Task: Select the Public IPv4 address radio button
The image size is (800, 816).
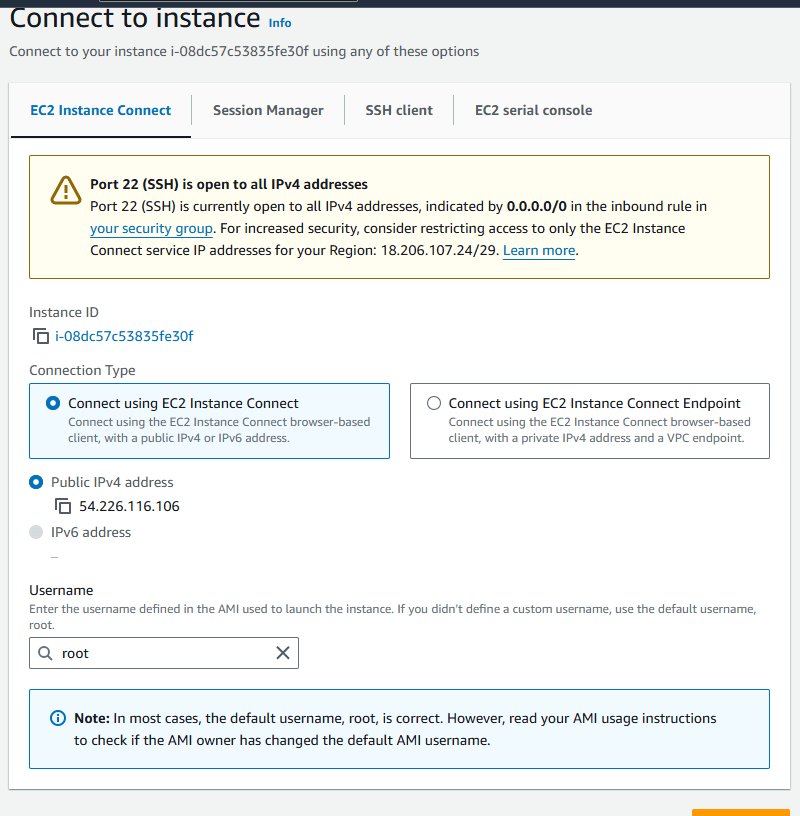Action: coord(37,482)
